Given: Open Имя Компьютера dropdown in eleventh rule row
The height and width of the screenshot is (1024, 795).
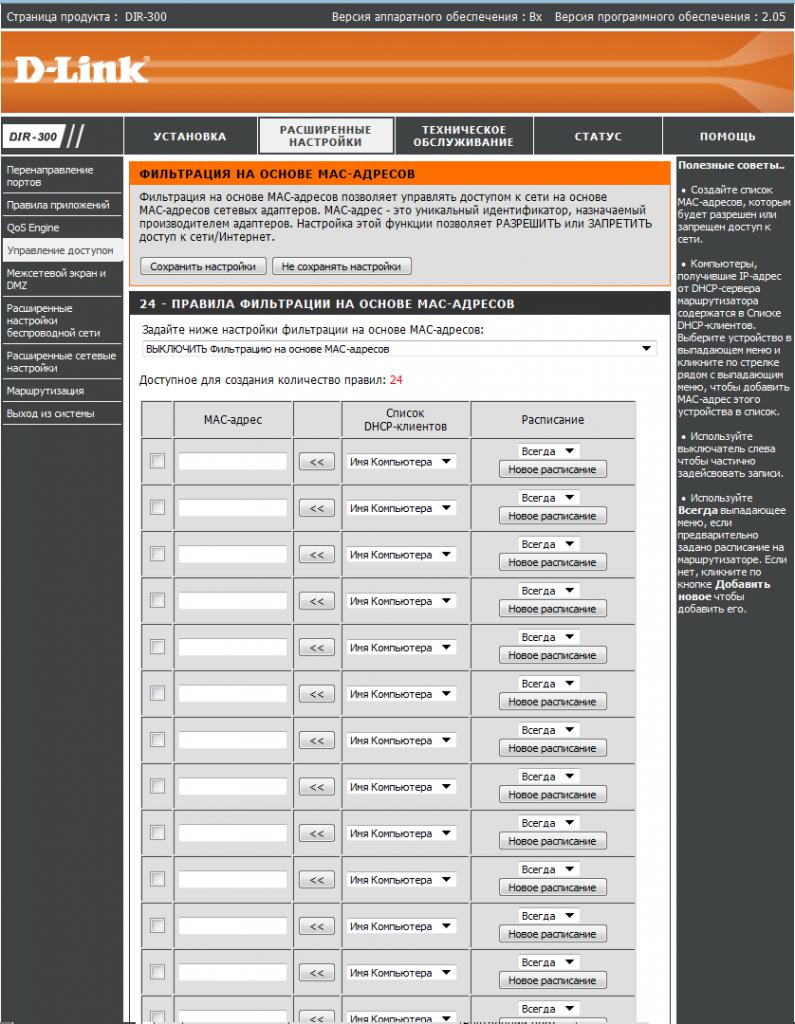Looking at the screenshot, I should coord(400,926).
